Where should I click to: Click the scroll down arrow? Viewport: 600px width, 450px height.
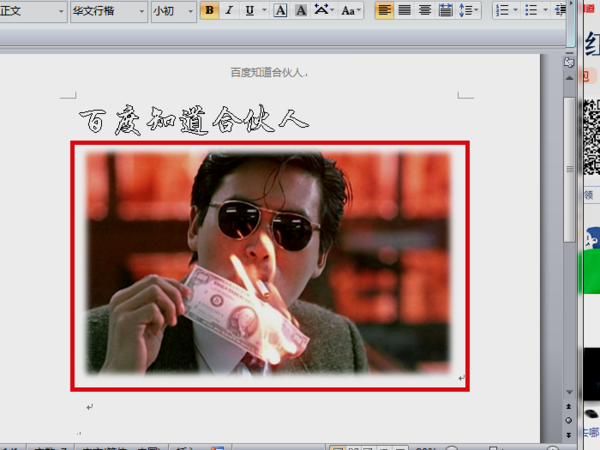coord(569,392)
